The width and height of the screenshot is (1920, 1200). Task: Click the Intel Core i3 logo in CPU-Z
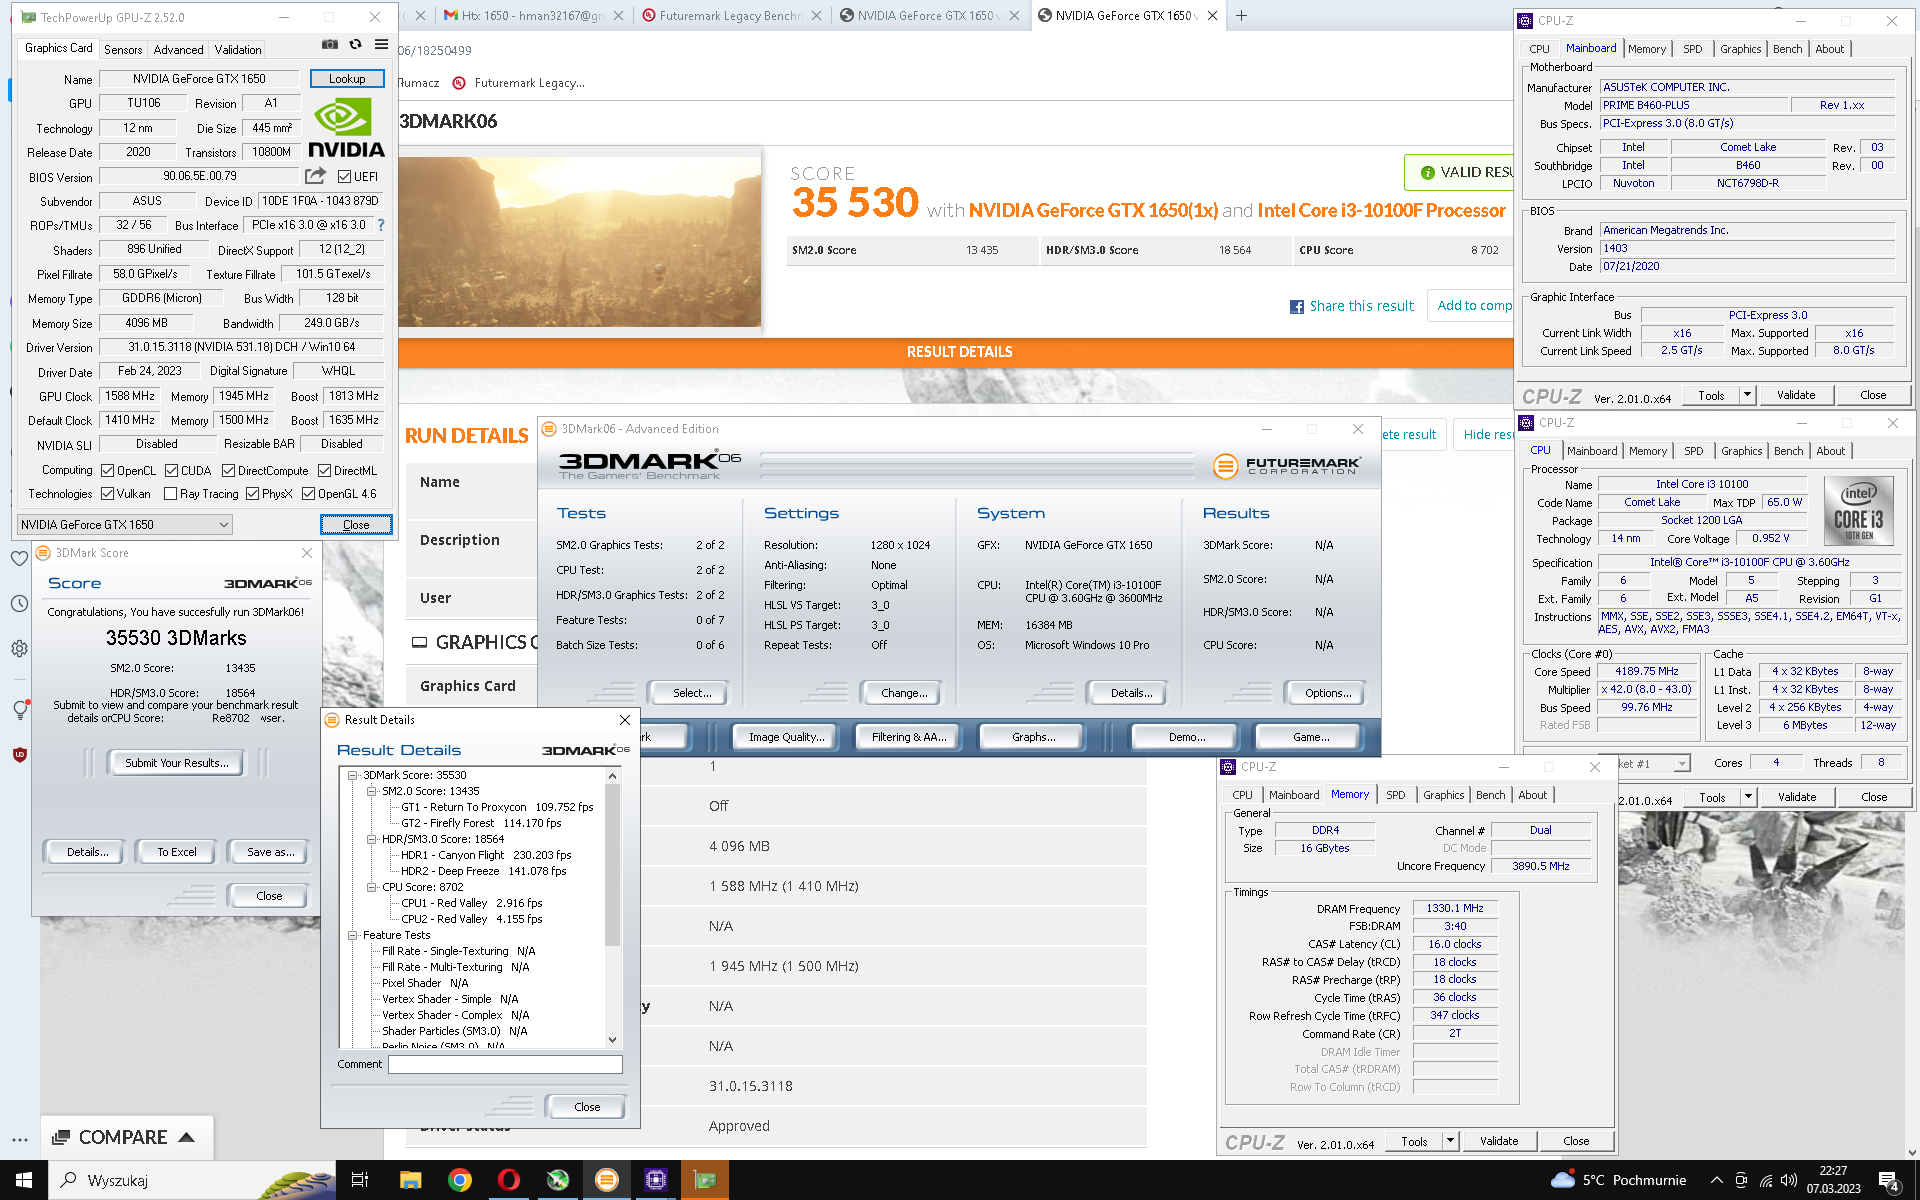[1858, 510]
